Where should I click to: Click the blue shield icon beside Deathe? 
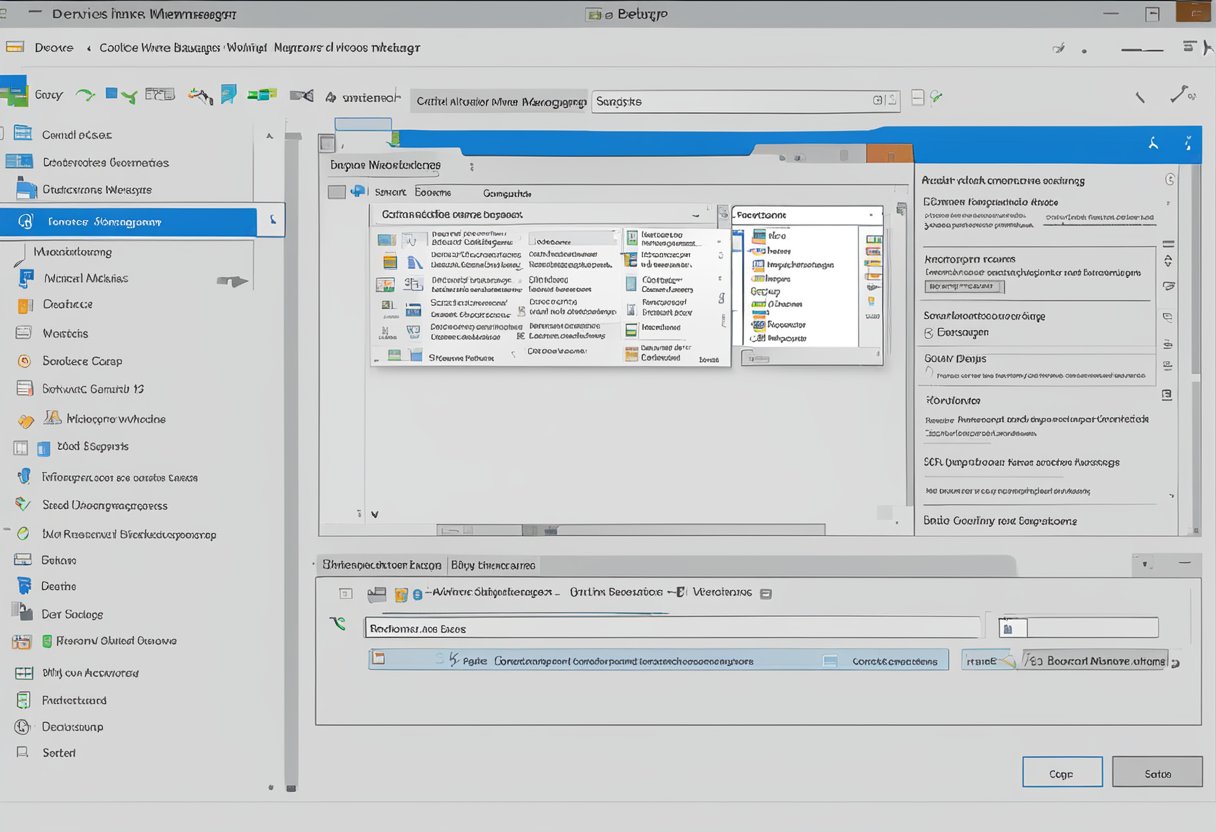click(23, 587)
